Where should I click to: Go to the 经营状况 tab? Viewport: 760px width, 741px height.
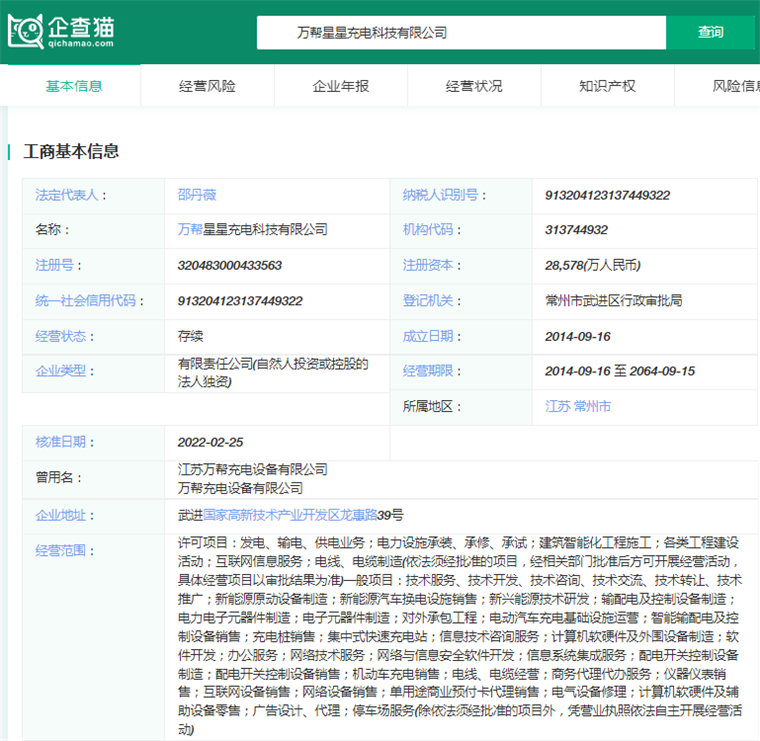coord(474,86)
